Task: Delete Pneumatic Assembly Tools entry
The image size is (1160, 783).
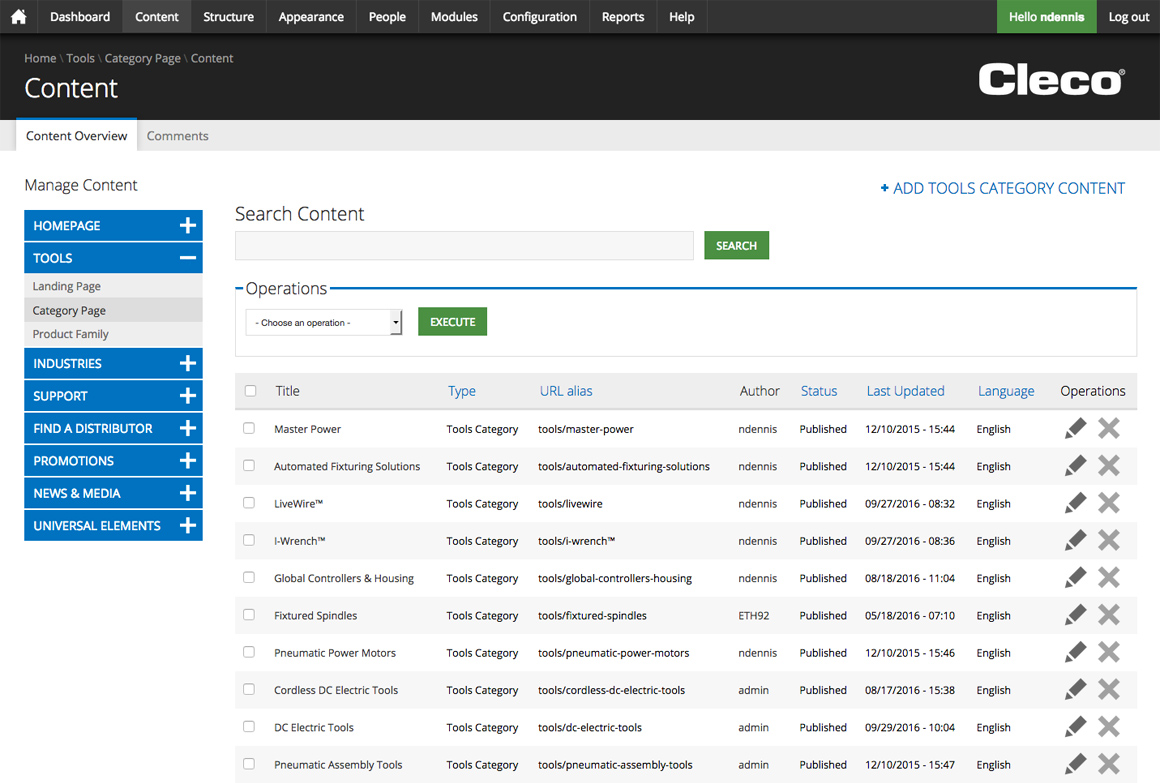Action: click(x=1108, y=764)
